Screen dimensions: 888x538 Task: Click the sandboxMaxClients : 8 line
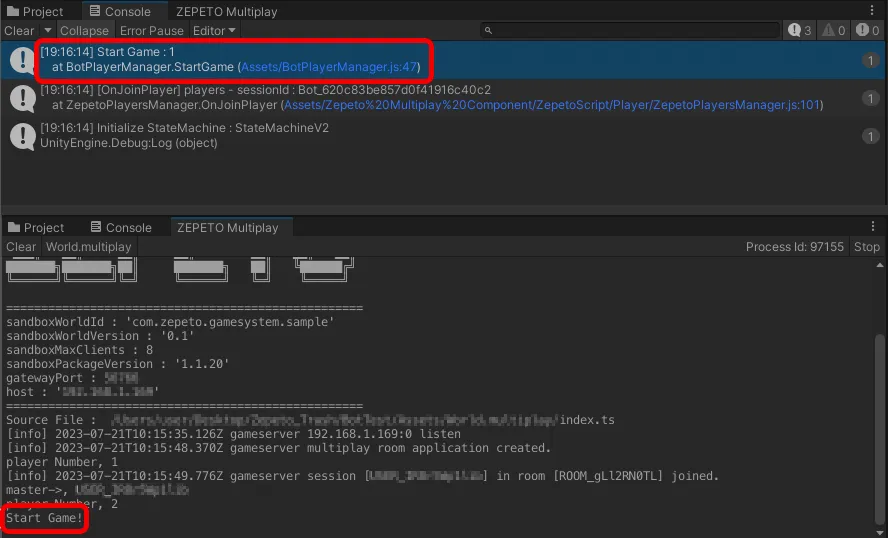point(79,350)
